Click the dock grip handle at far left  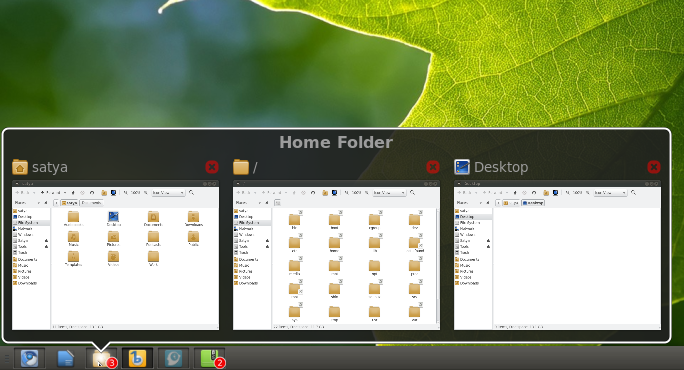coord(7,359)
